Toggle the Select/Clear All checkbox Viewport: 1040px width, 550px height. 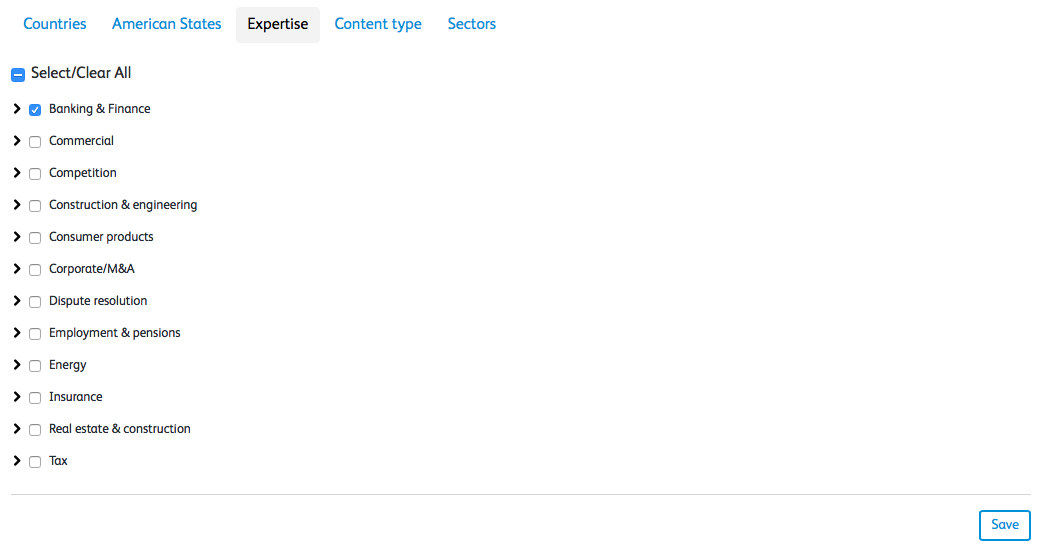click(18, 74)
